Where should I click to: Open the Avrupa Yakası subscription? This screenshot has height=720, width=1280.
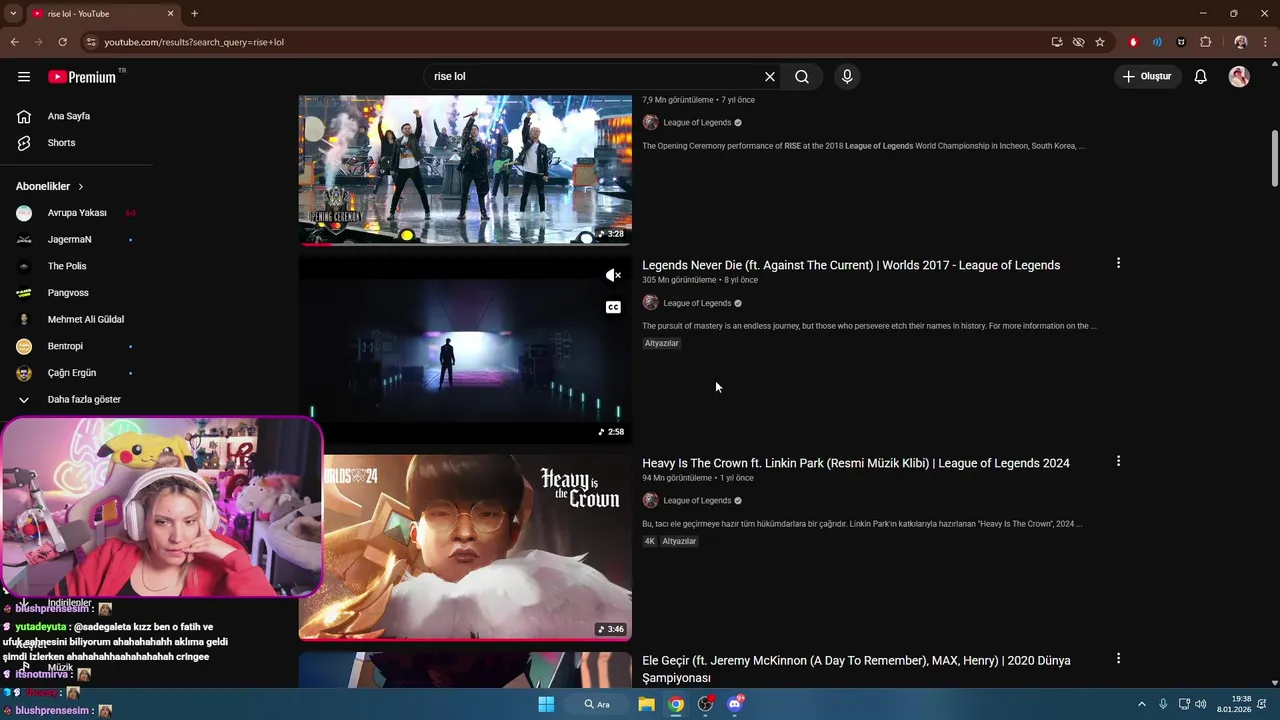coord(78,213)
